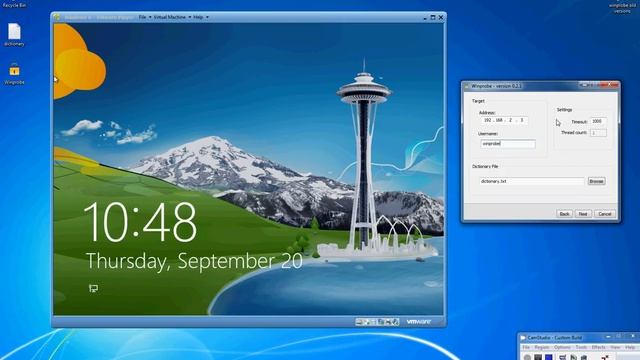Click the VMware Player title bar icon

57,17
